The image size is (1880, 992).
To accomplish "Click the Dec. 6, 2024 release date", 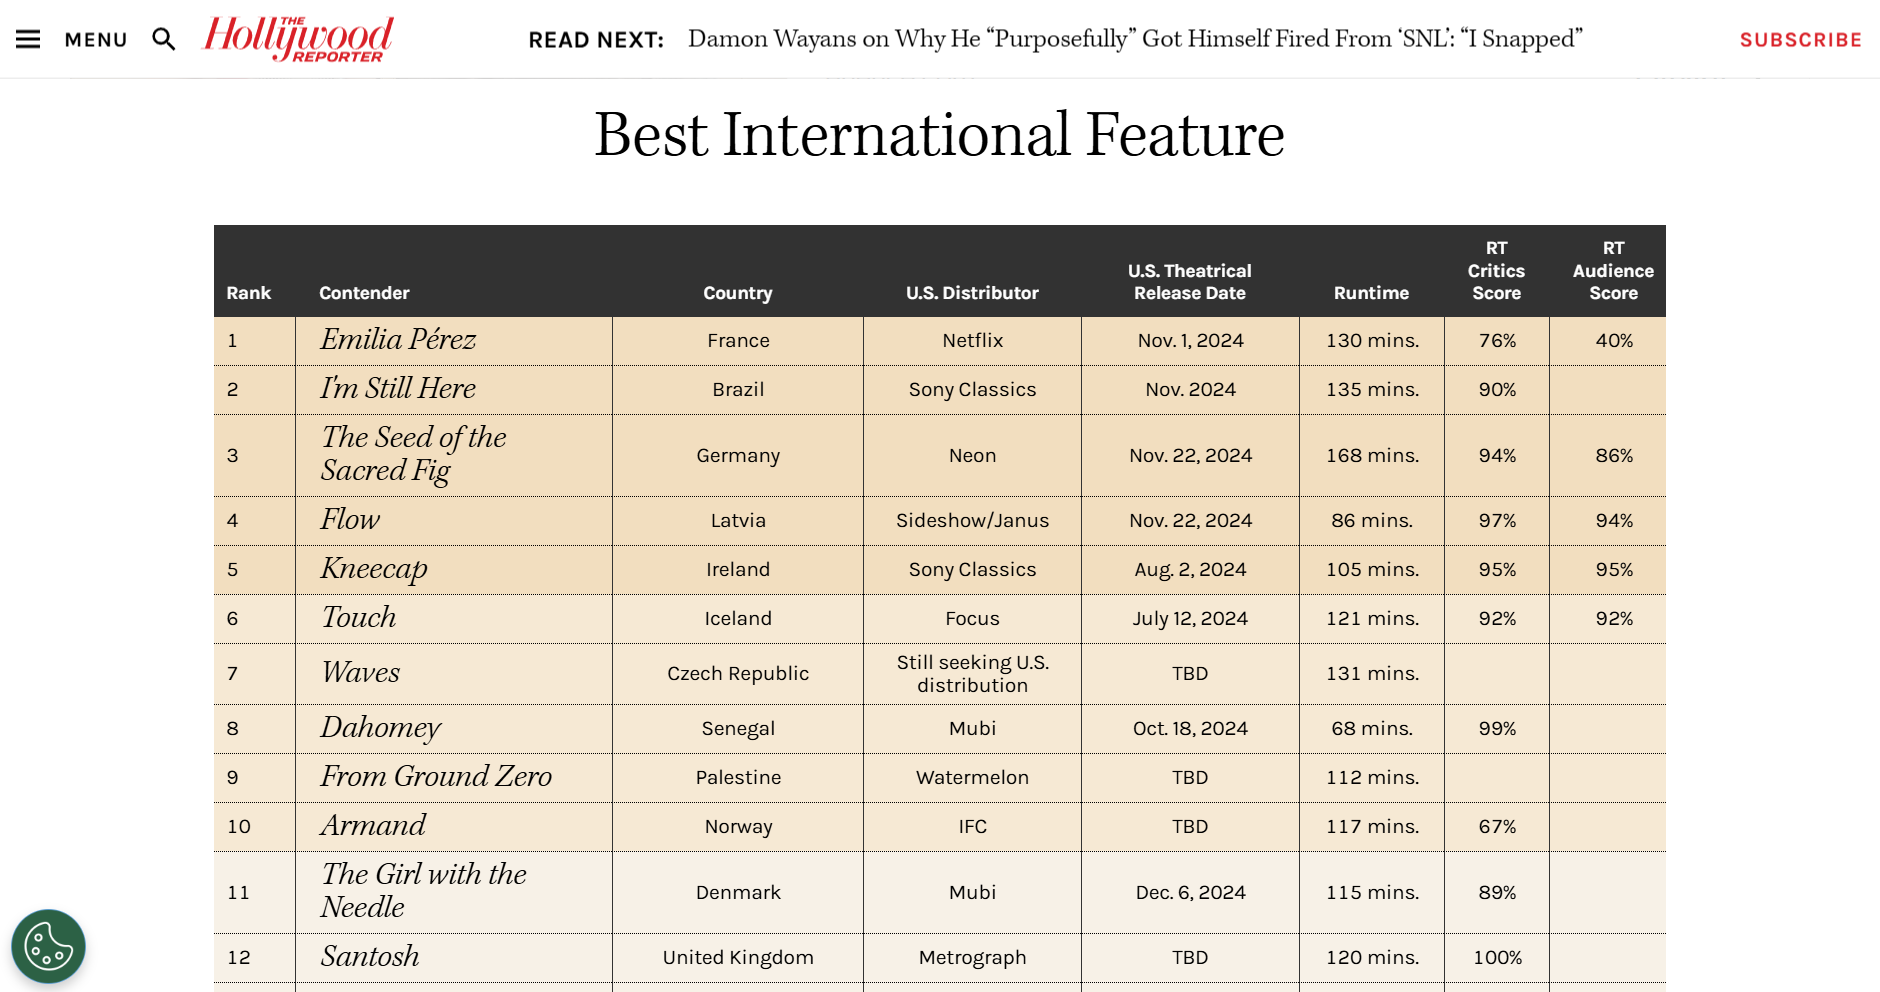I will click(1190, 893).
